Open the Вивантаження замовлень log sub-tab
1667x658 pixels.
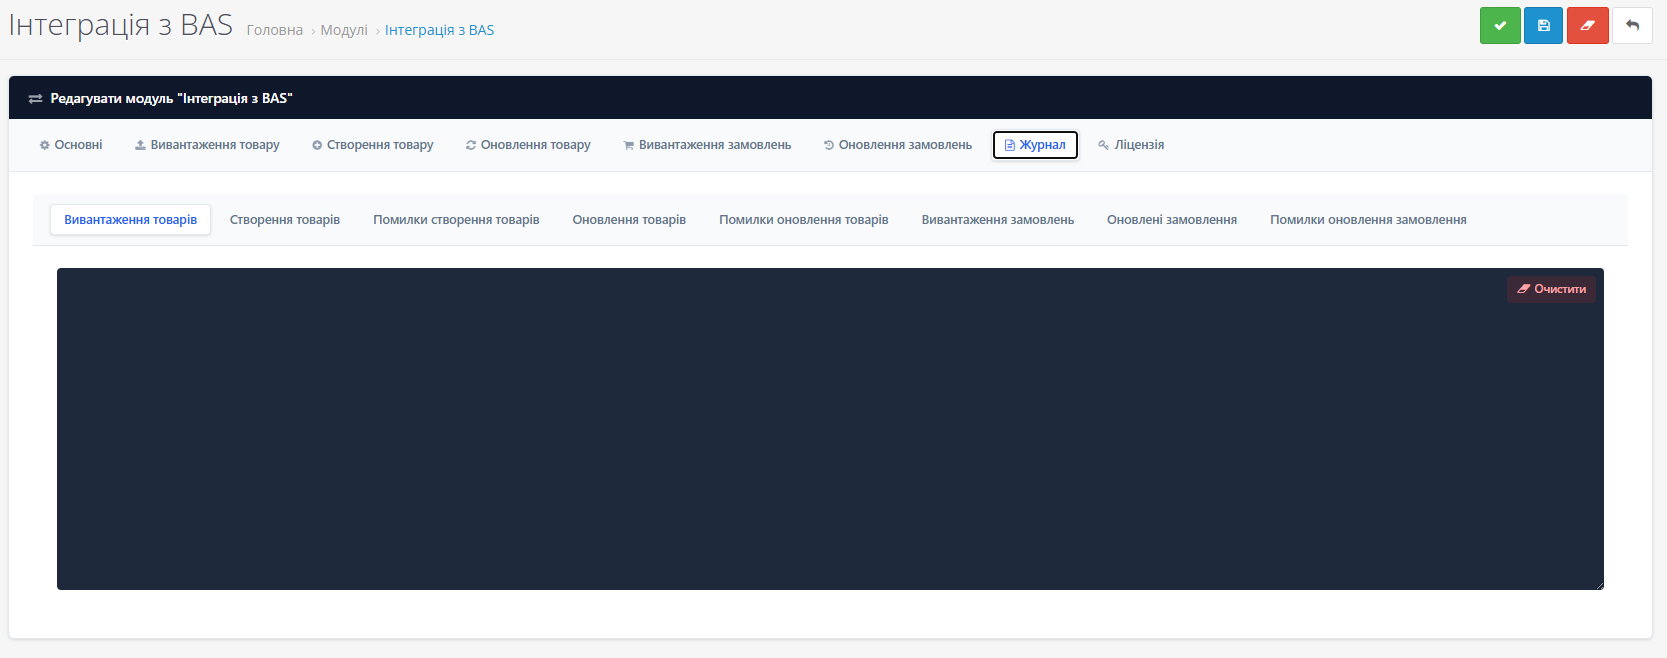(x=998, y=220)
